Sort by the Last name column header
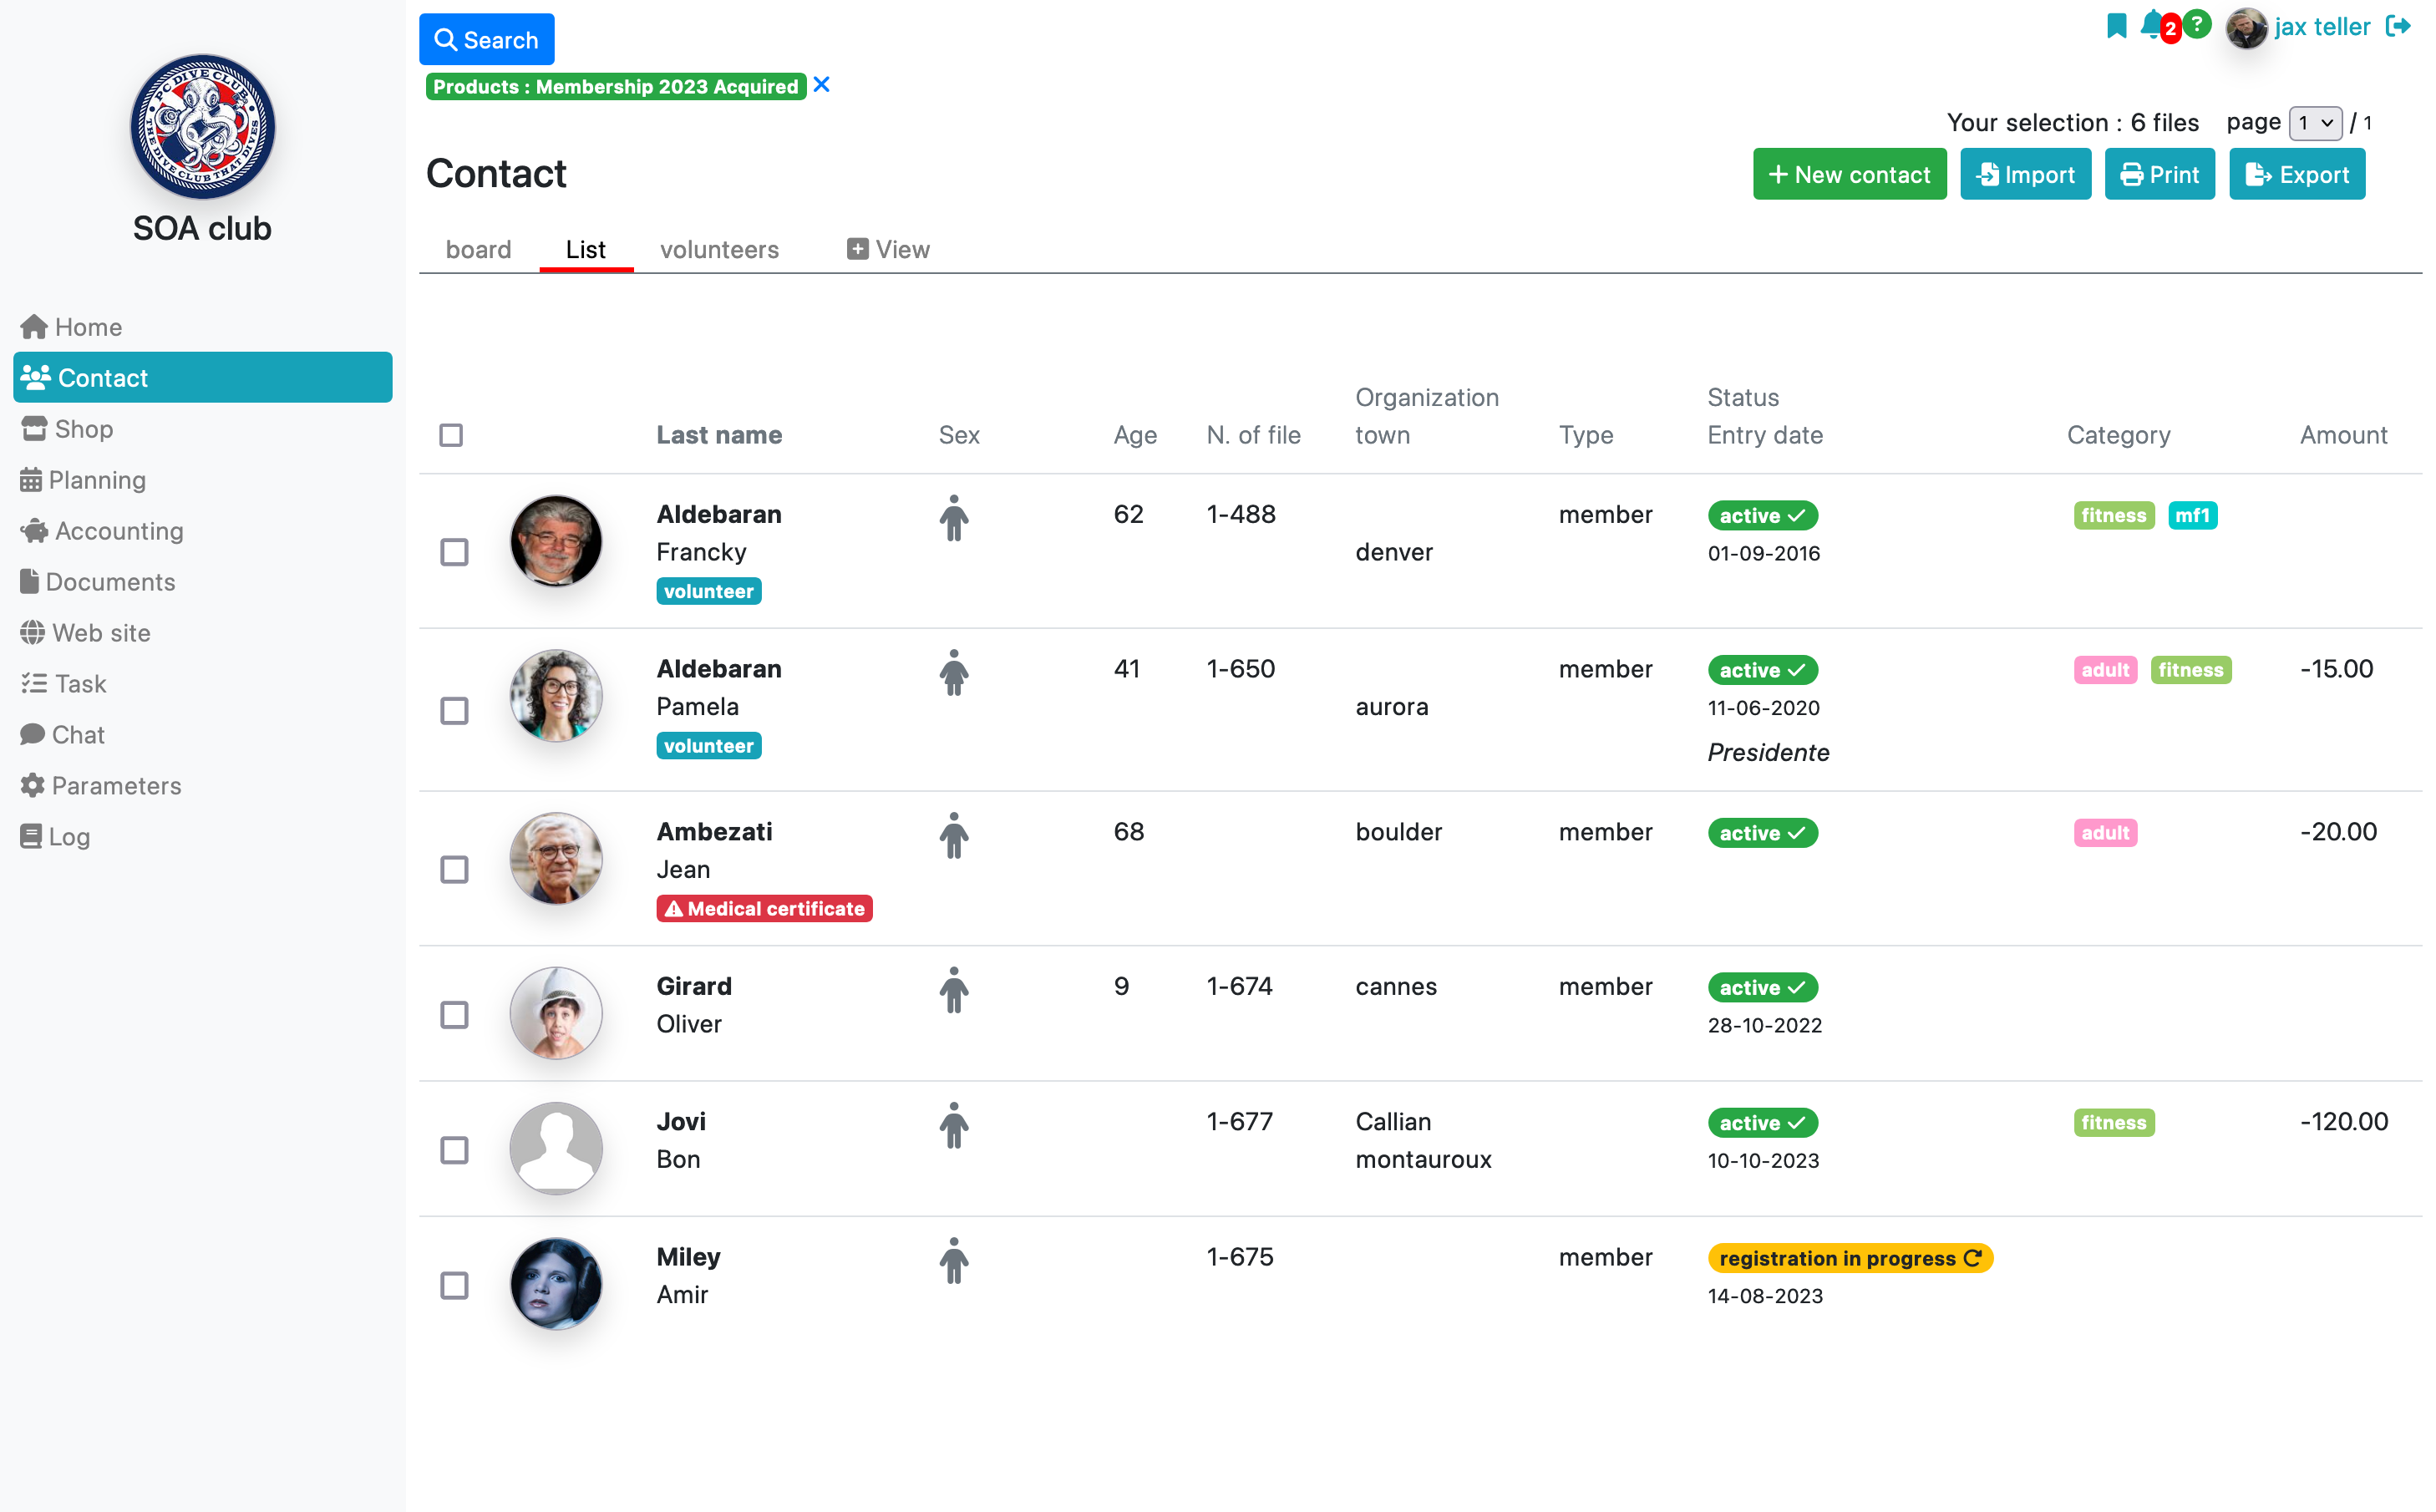 (x=719, y=435)
